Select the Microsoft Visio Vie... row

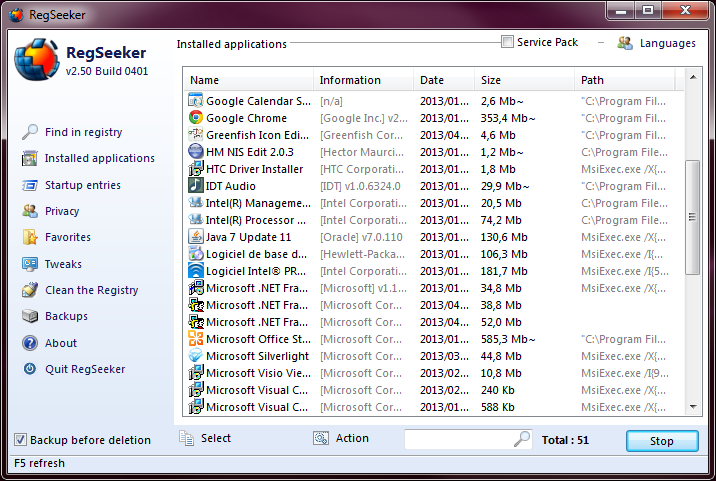tap(434, 373)
